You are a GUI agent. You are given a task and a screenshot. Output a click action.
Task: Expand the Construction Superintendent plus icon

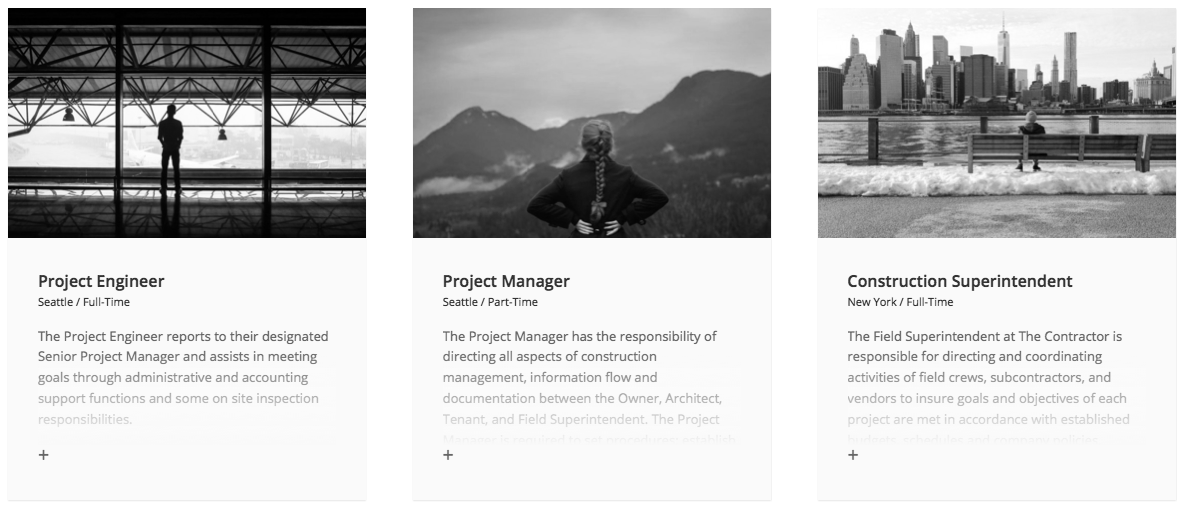853,454
